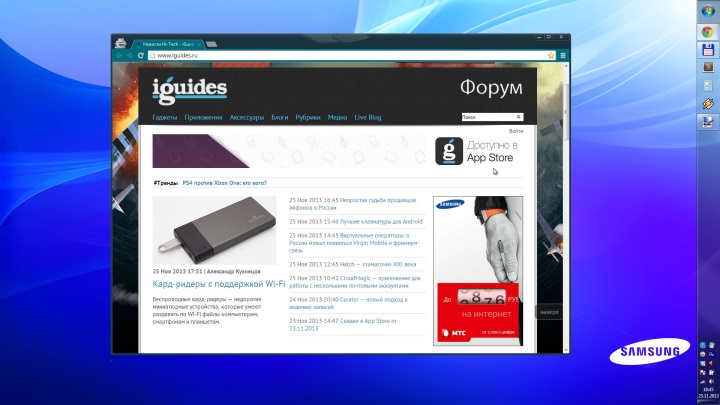The height and width of the screenshot is (405, 720).
Task: Click the dark S-logo taskbar icon
Action: pyautogui.click(x=708, y=67)
